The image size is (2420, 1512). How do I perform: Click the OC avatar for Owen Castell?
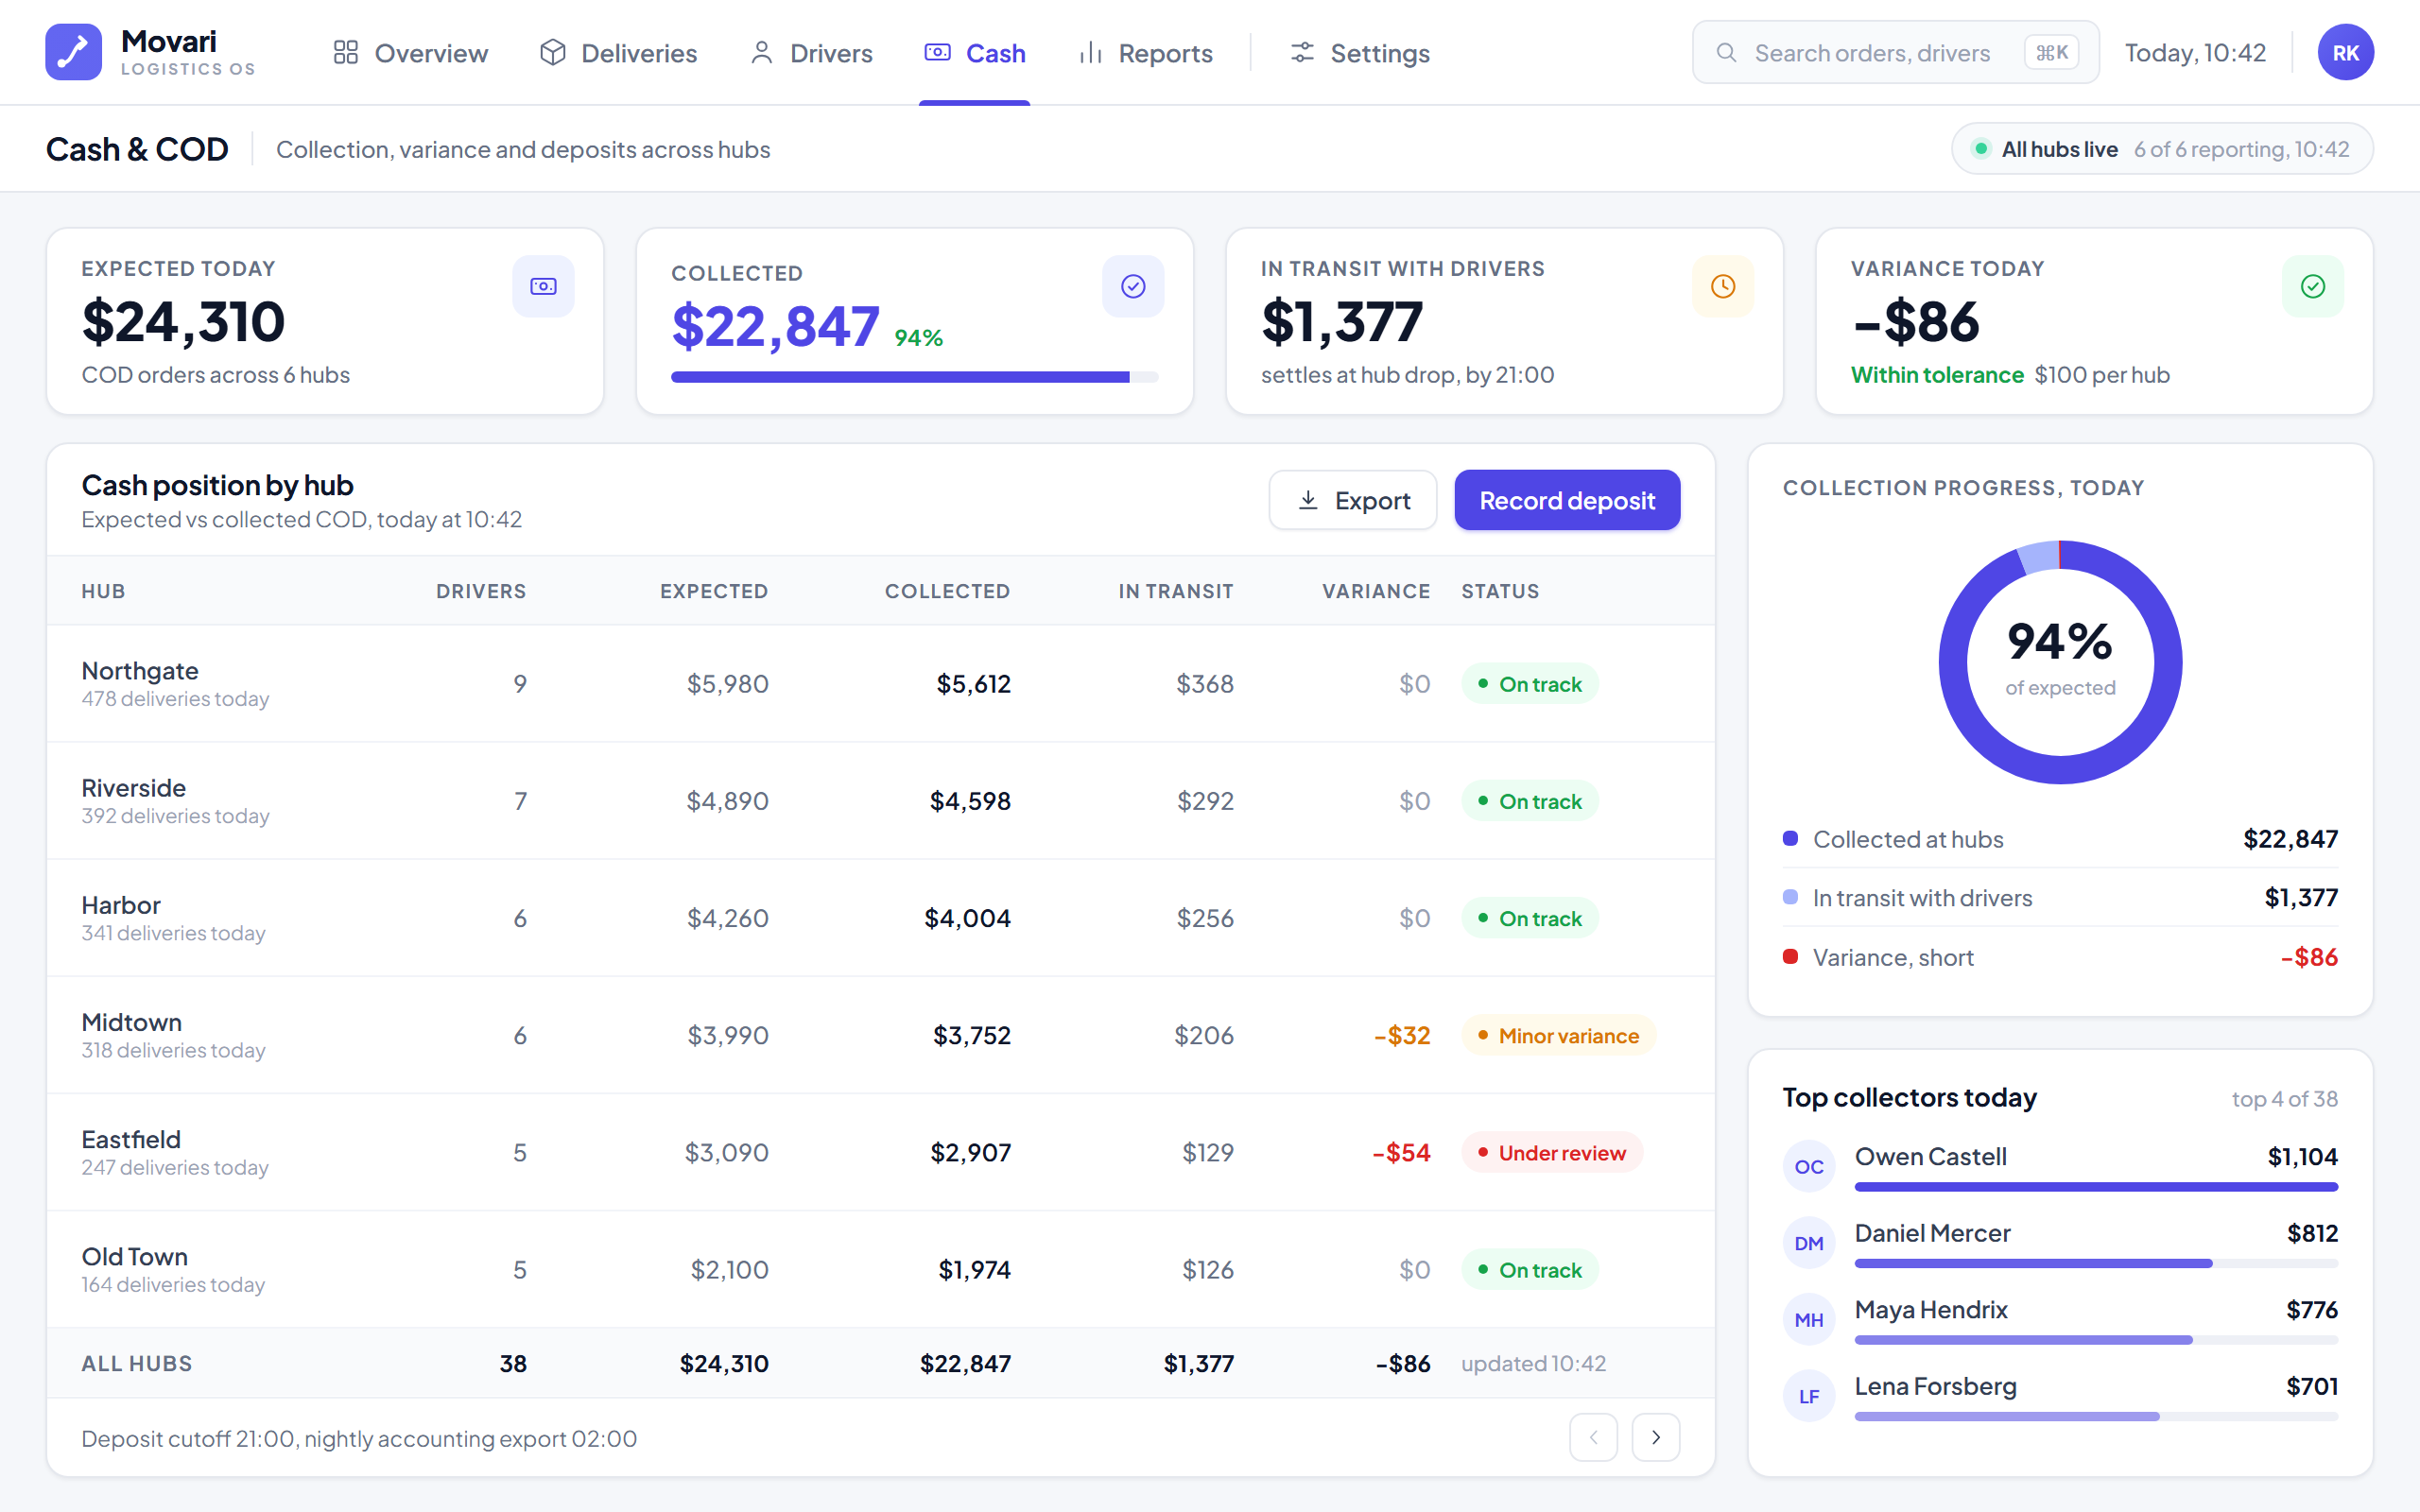[x=1808, y=1166]
